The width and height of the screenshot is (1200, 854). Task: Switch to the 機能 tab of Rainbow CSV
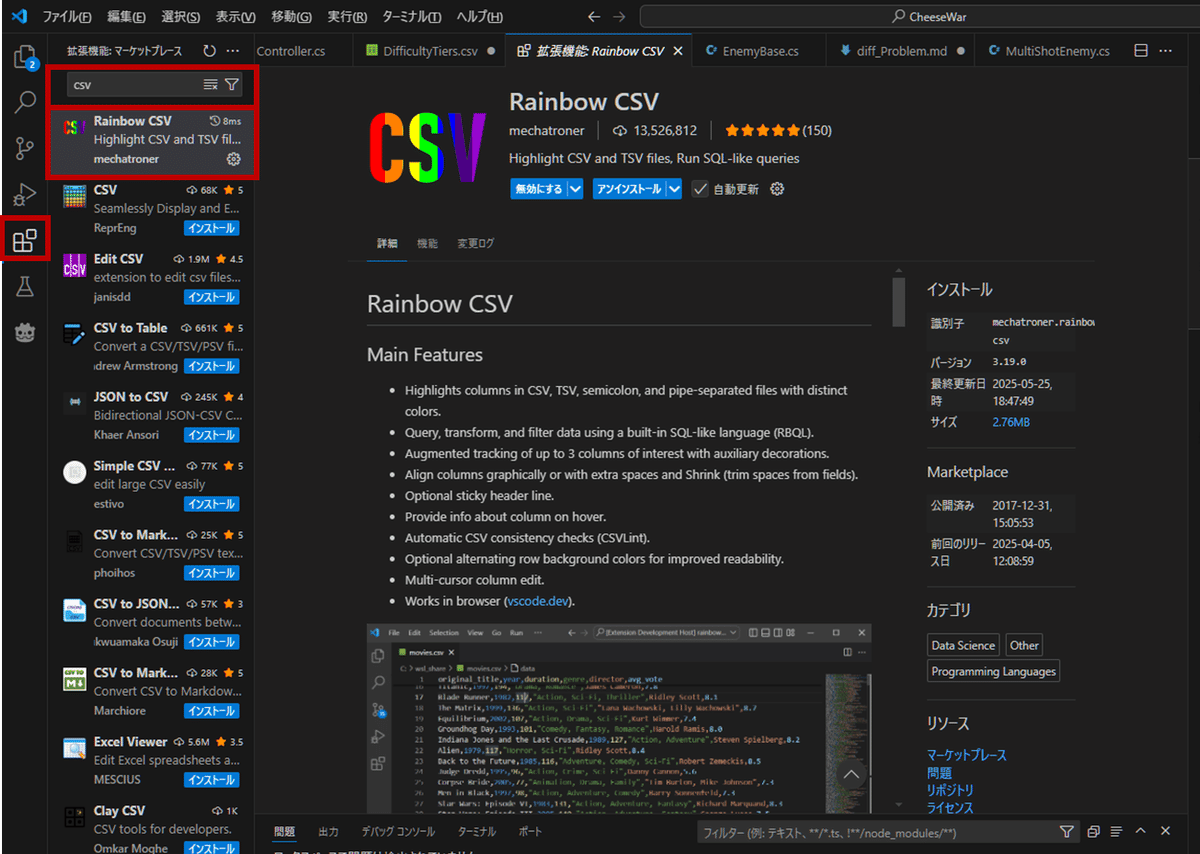click(427, 243)
